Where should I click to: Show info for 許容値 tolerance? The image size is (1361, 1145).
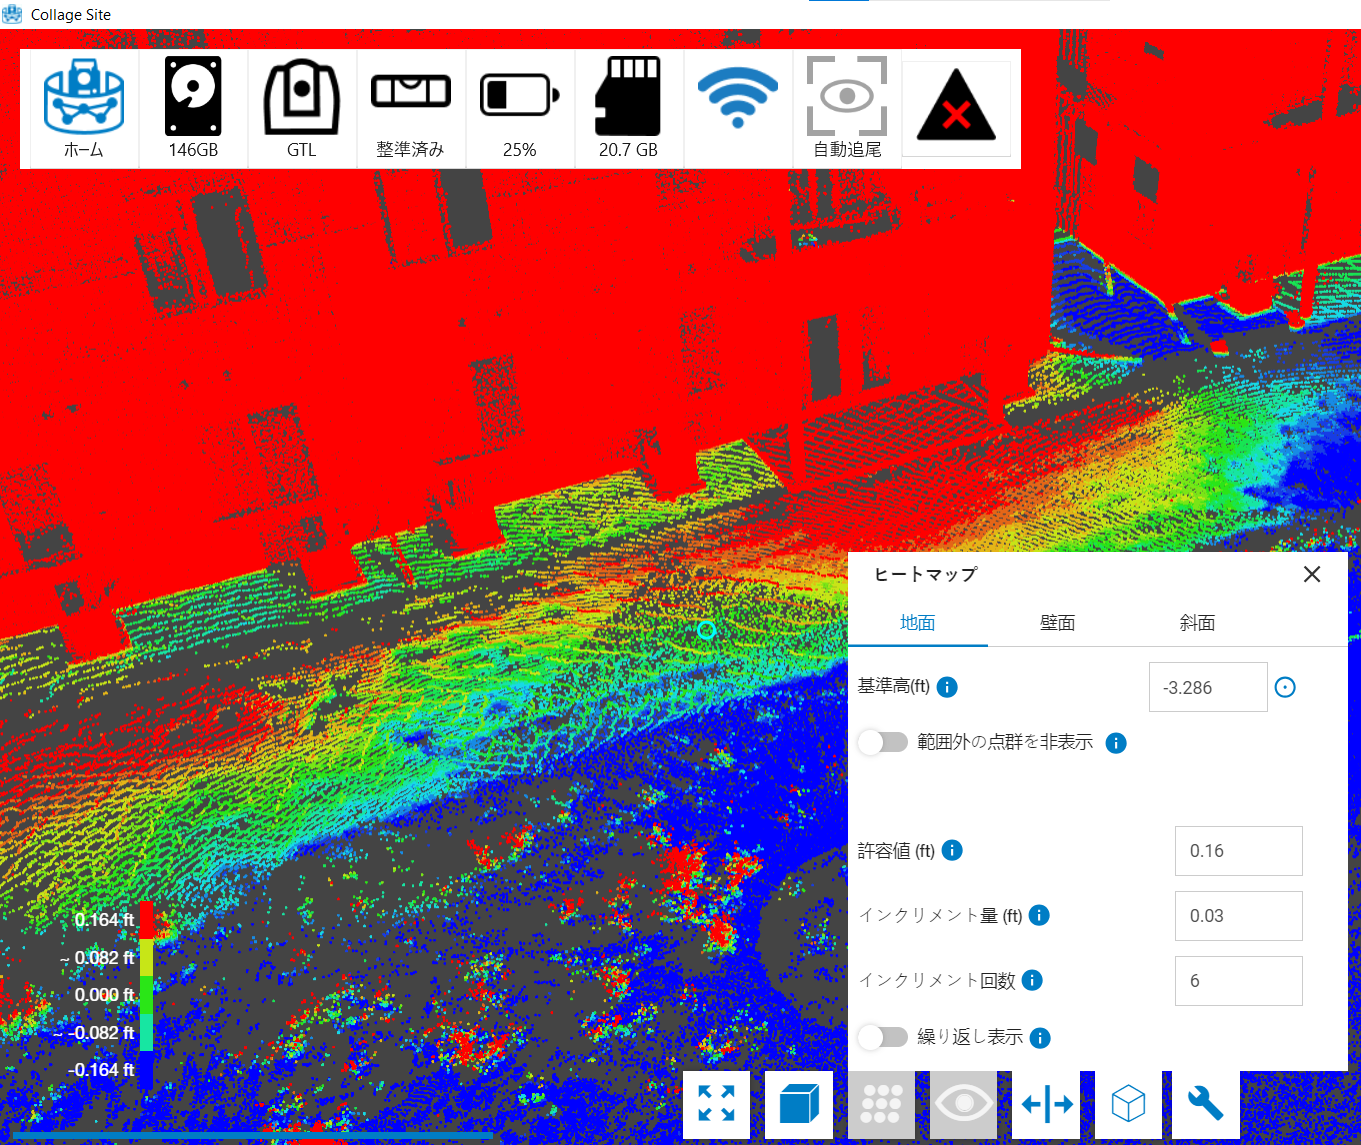[952, 850]
